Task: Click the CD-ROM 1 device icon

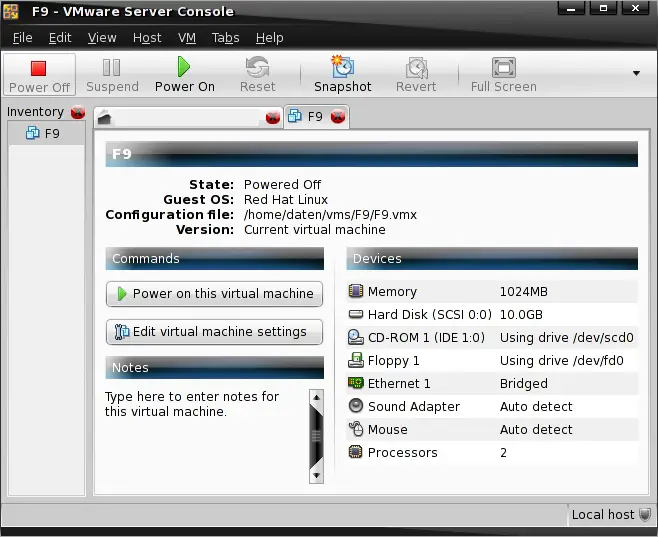Action: pos(356,337)
